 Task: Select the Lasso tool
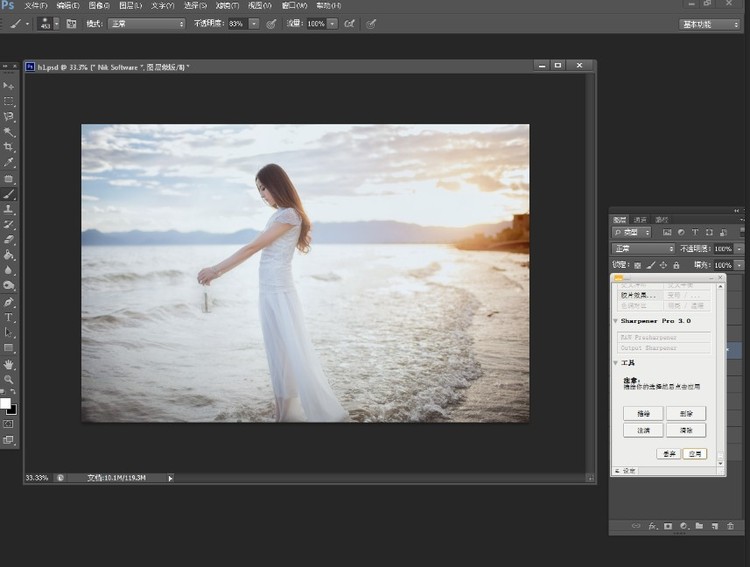coord(9,116)
